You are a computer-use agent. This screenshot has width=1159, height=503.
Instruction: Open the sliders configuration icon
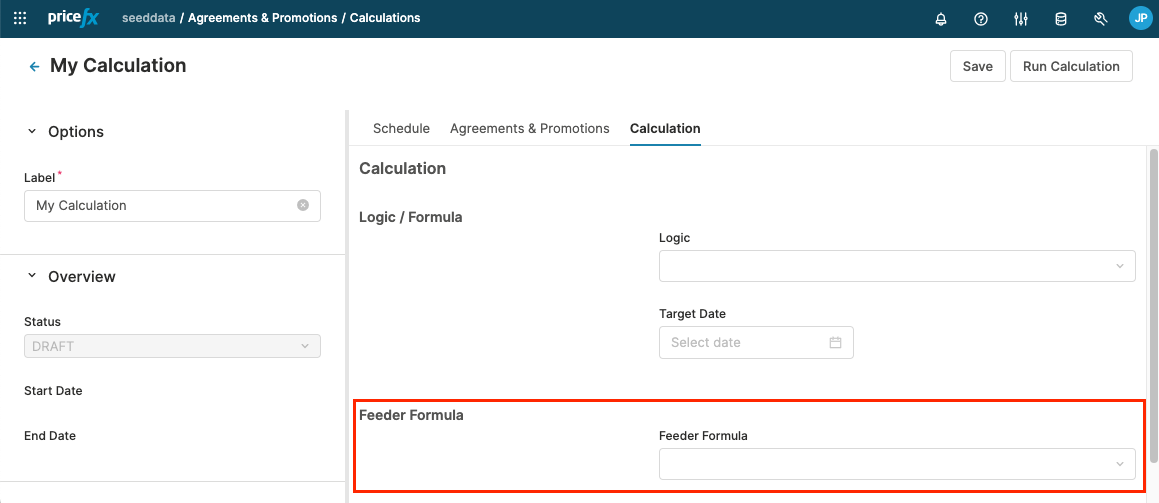point(1021,19)
